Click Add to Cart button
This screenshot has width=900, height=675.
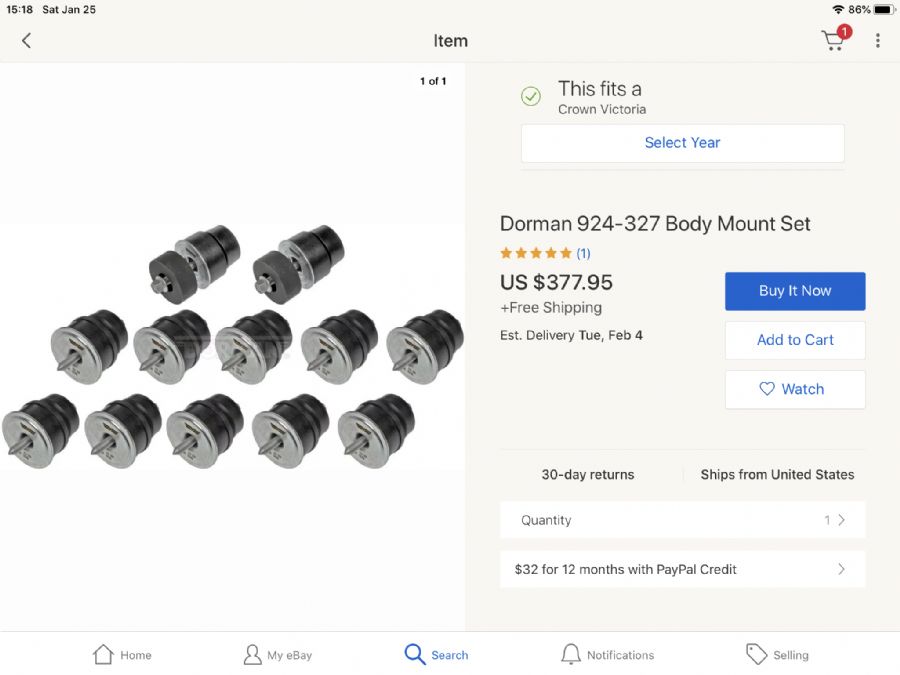795,340
